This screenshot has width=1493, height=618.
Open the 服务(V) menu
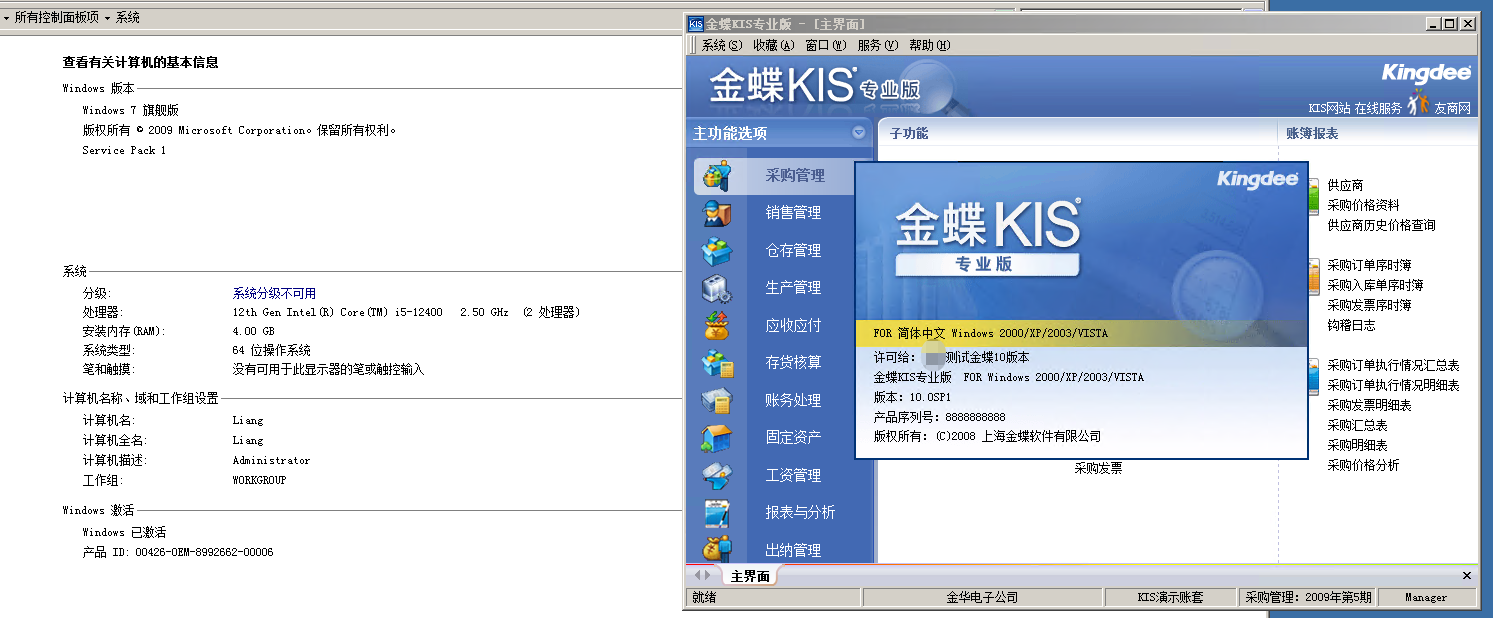click(x=877, y=45)
